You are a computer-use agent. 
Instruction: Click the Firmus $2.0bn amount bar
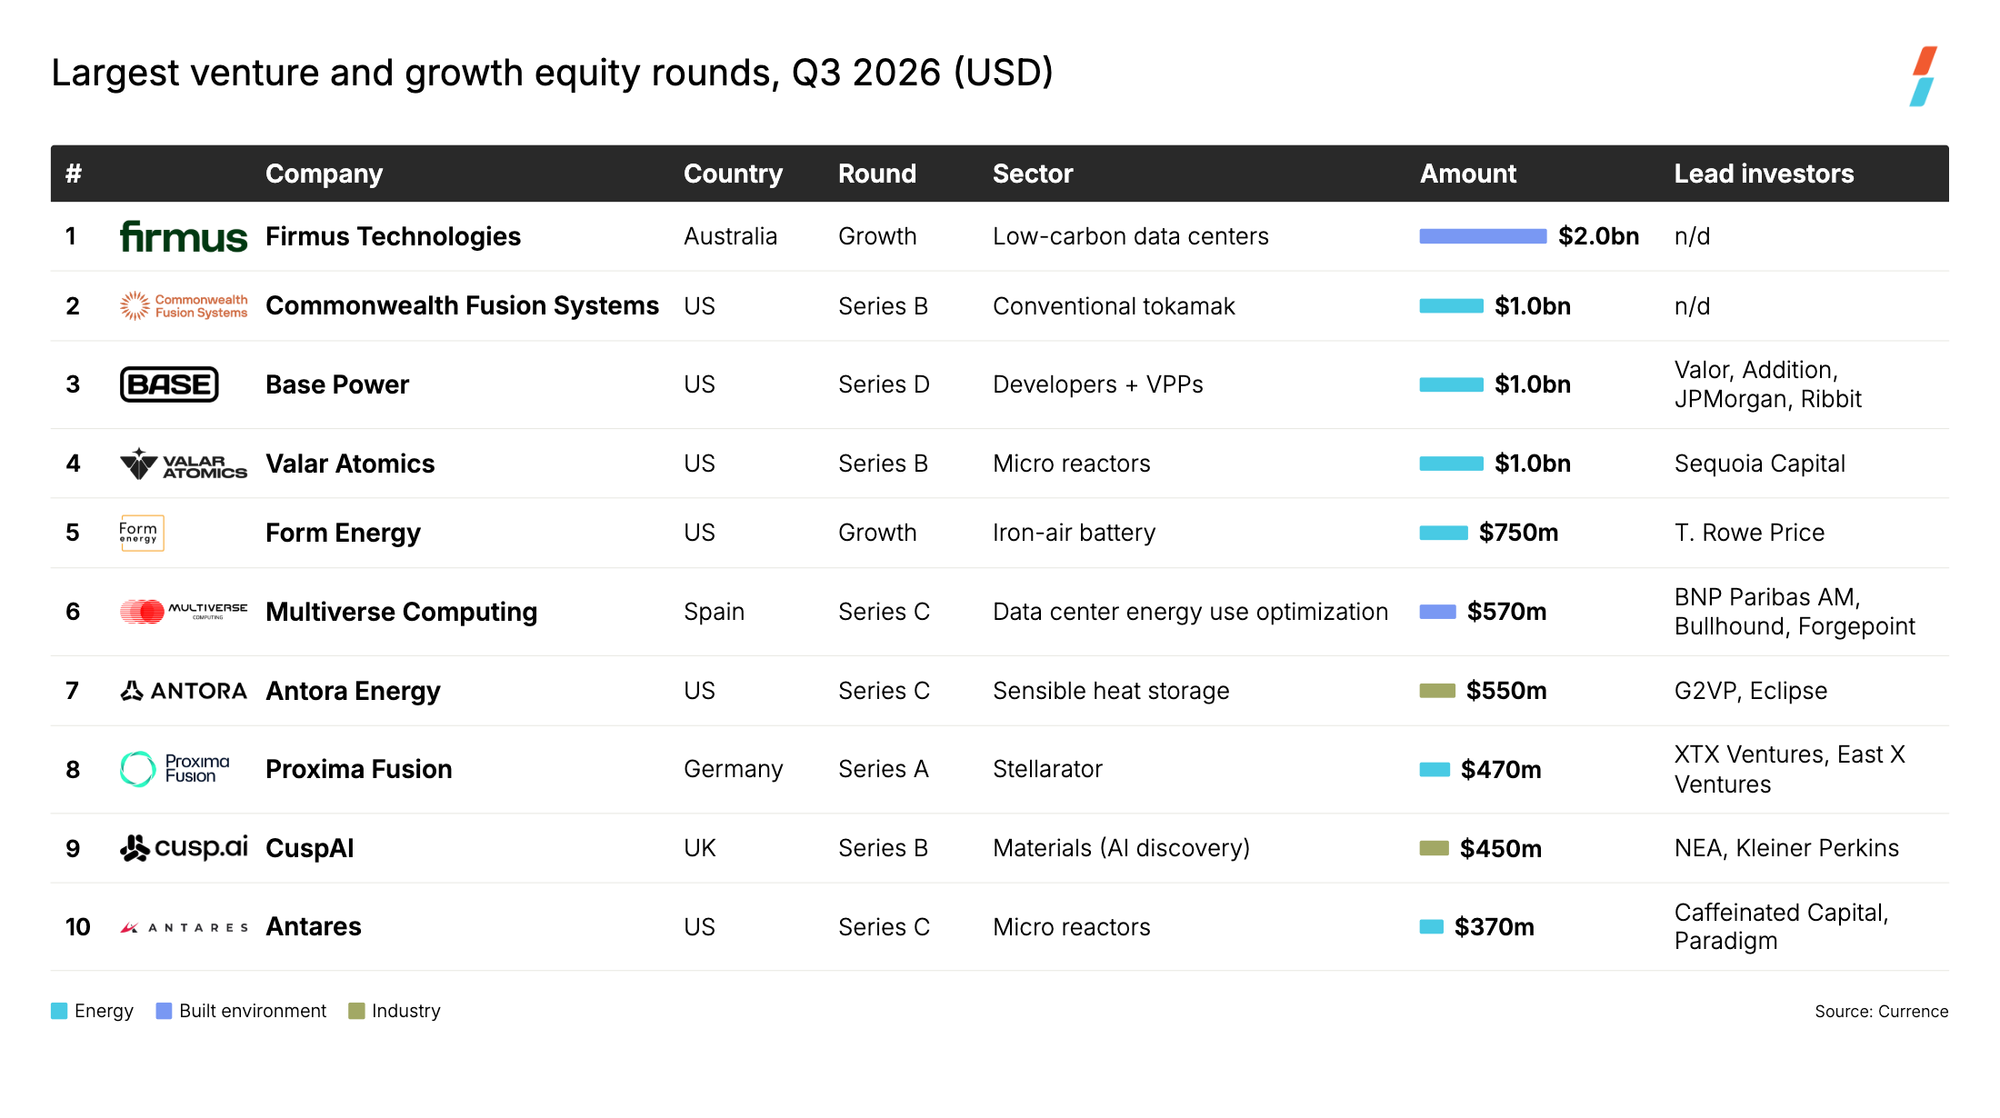tap(1483, 236)
